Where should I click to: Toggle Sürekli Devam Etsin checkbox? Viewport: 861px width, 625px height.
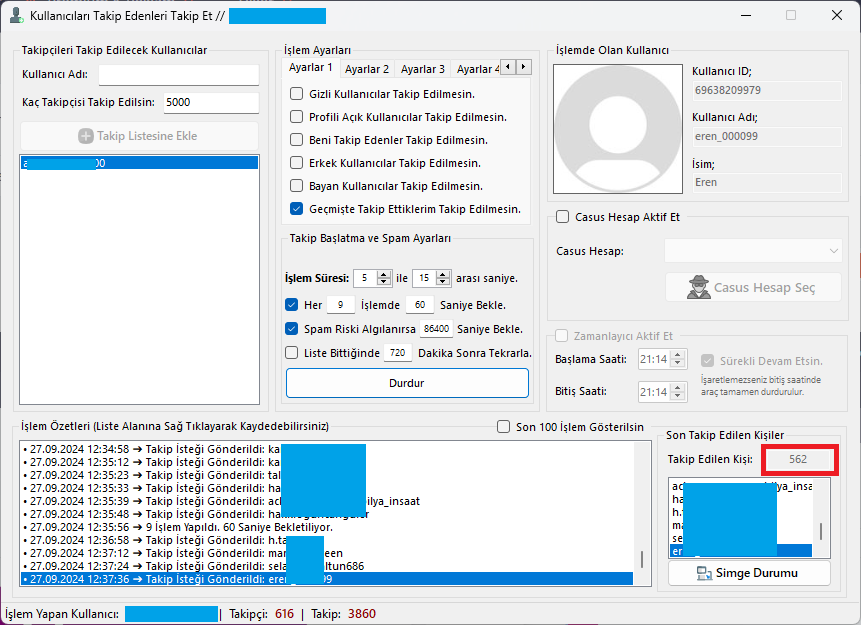click(x=707, y=361)
